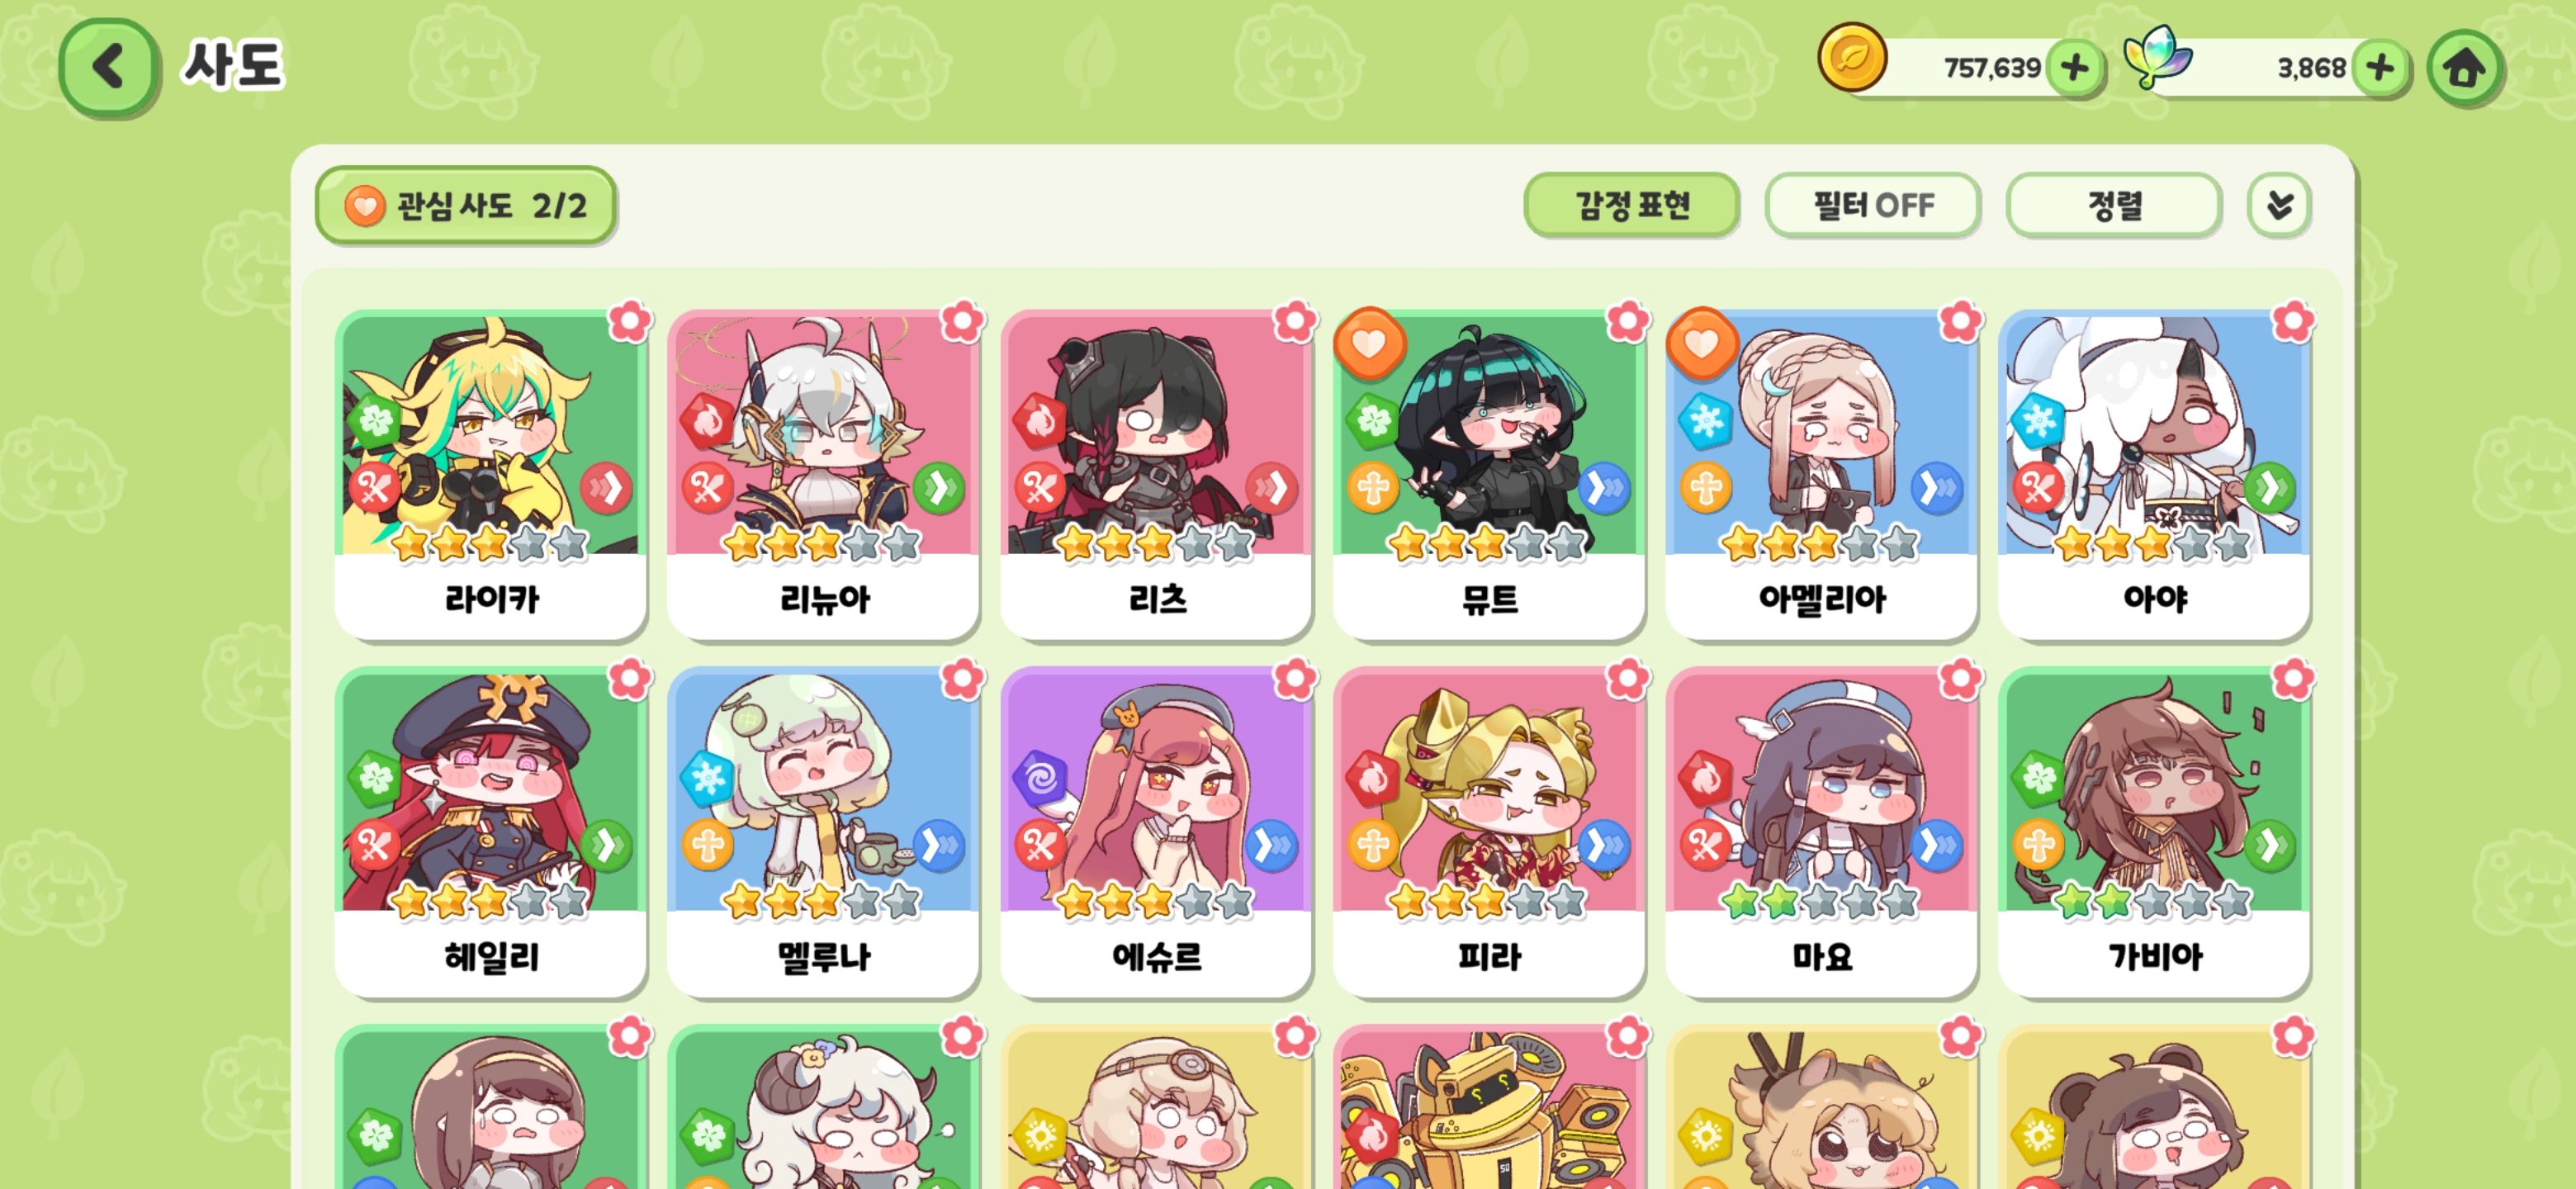This screenshot has width=2576, height=1189.
Task: Toggle favorite heart on 아멜리아 card
Action: [x=1702, y=343]
